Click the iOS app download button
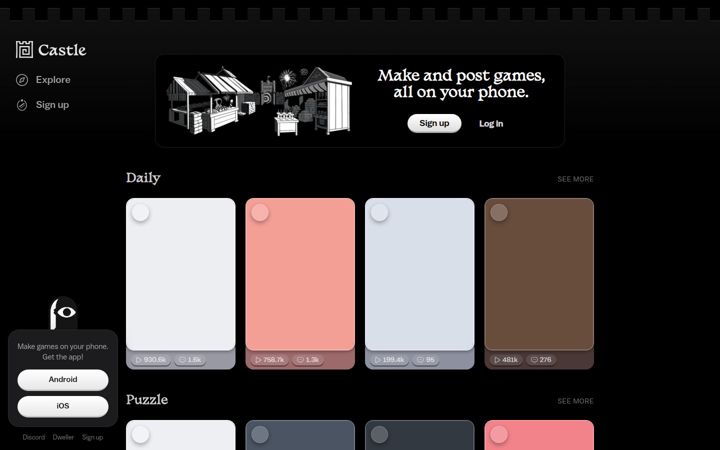Image resolution: width=720 pixels, height=450 pixels. pos(63,406)
